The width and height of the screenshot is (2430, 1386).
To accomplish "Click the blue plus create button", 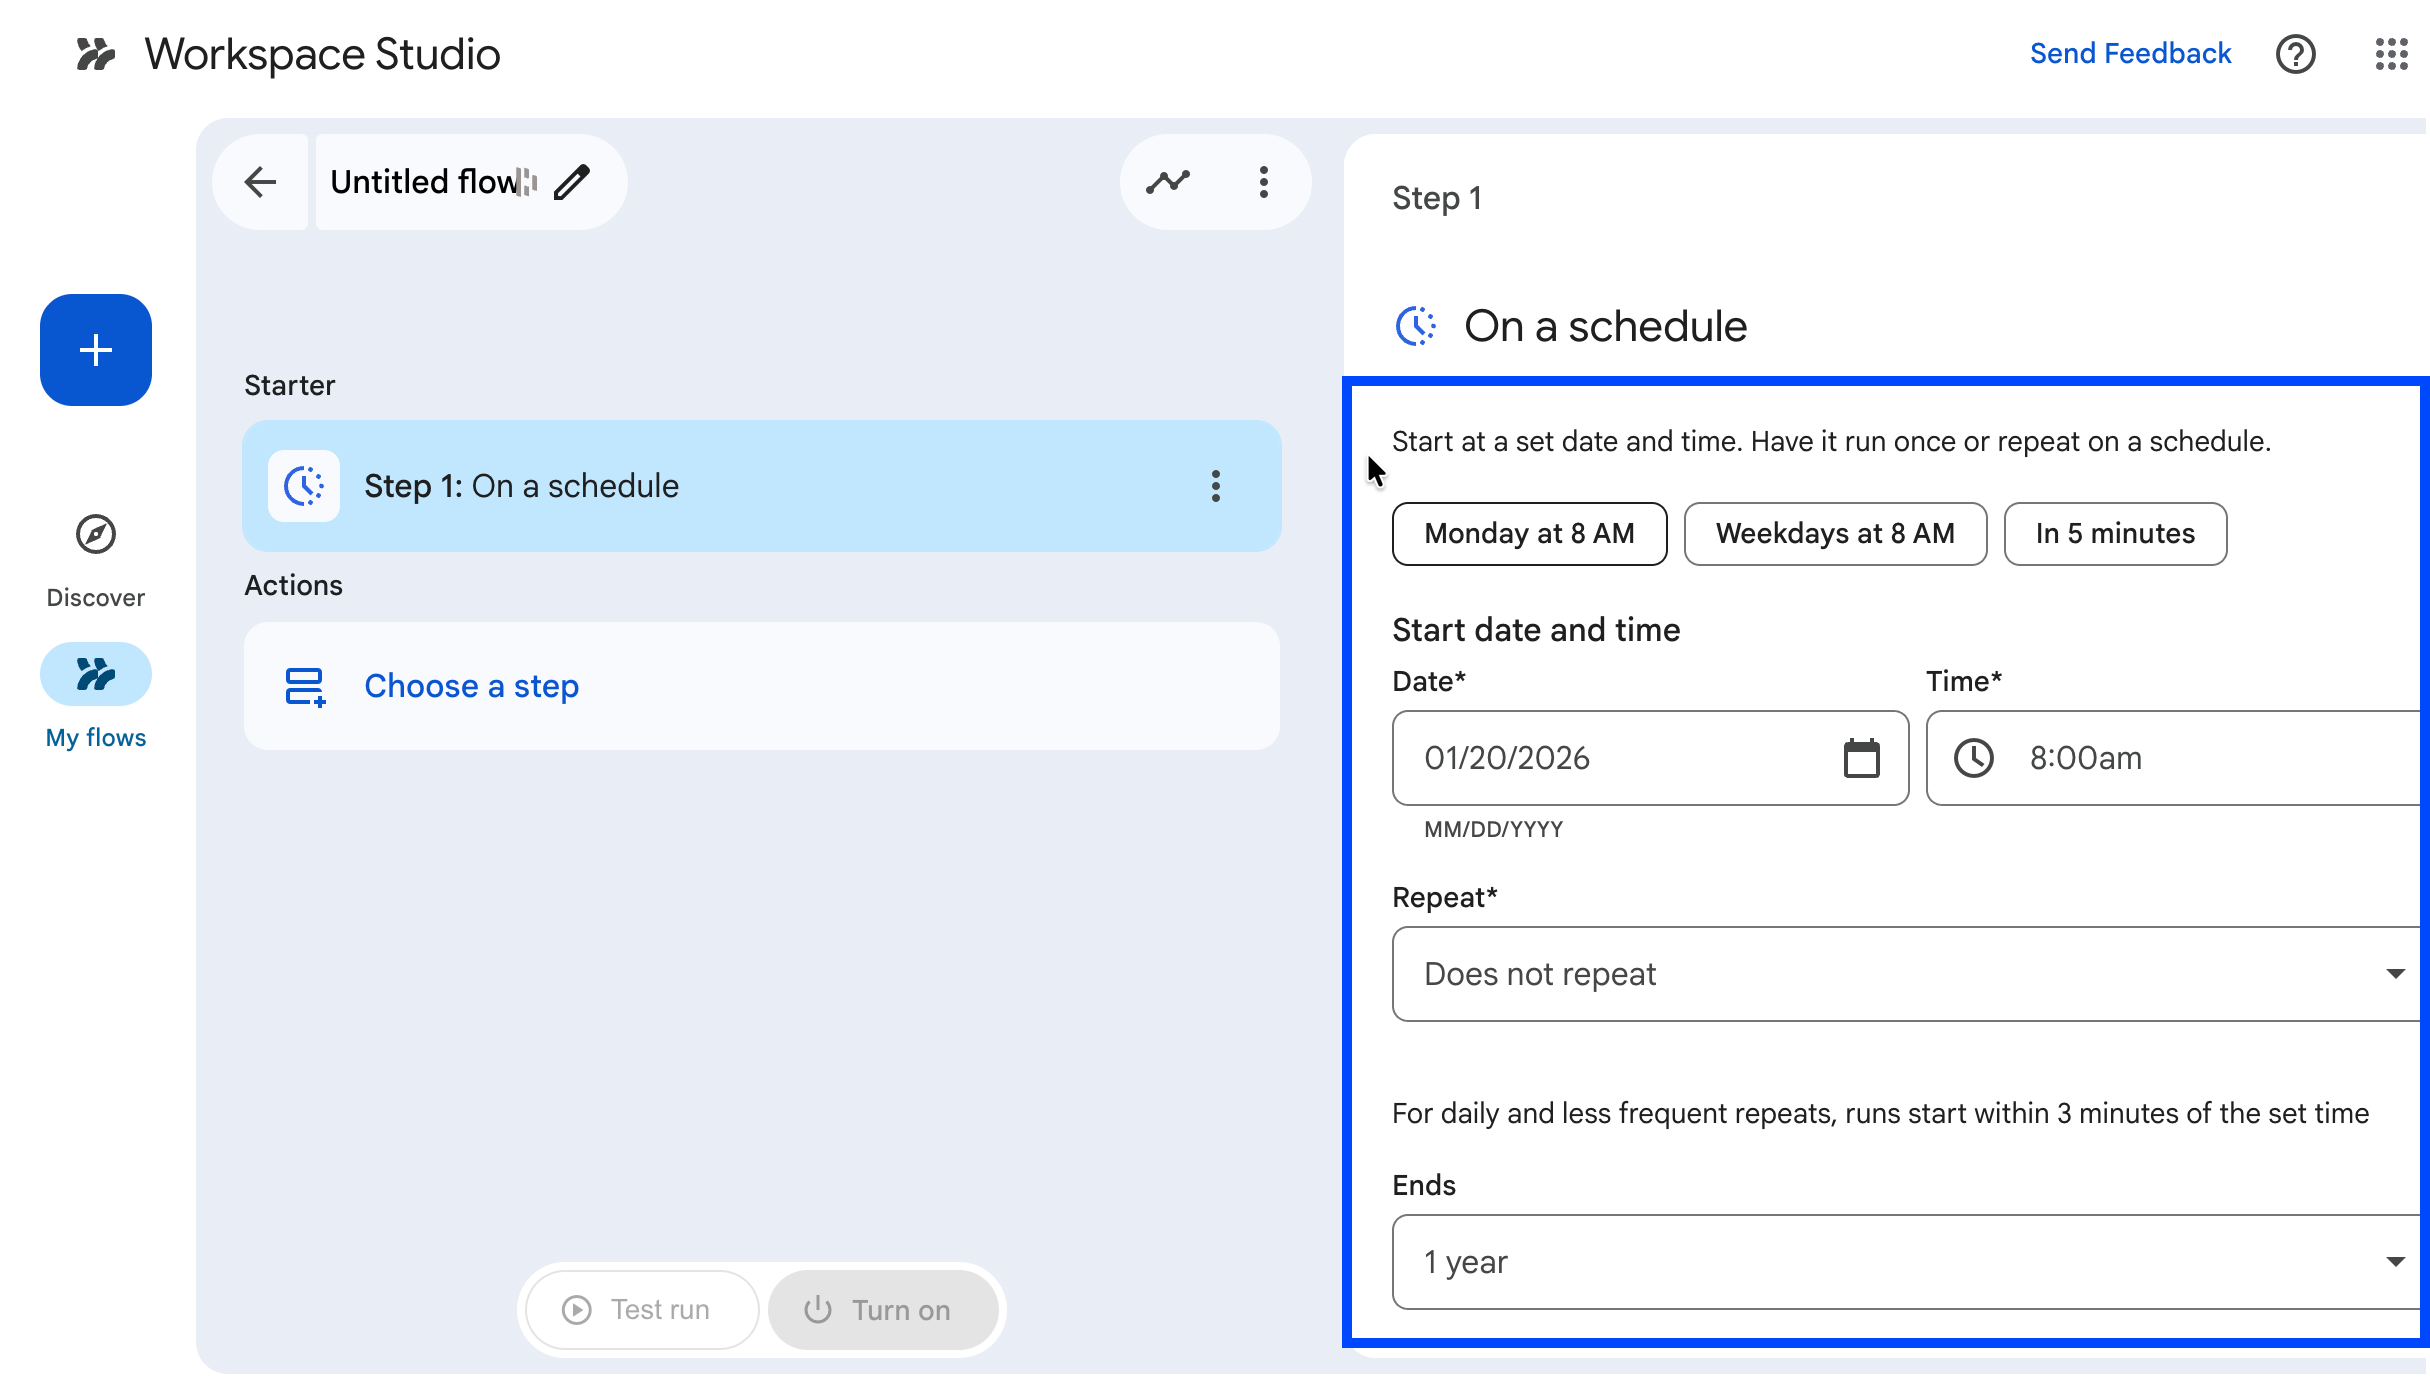I will pos(96,350).
